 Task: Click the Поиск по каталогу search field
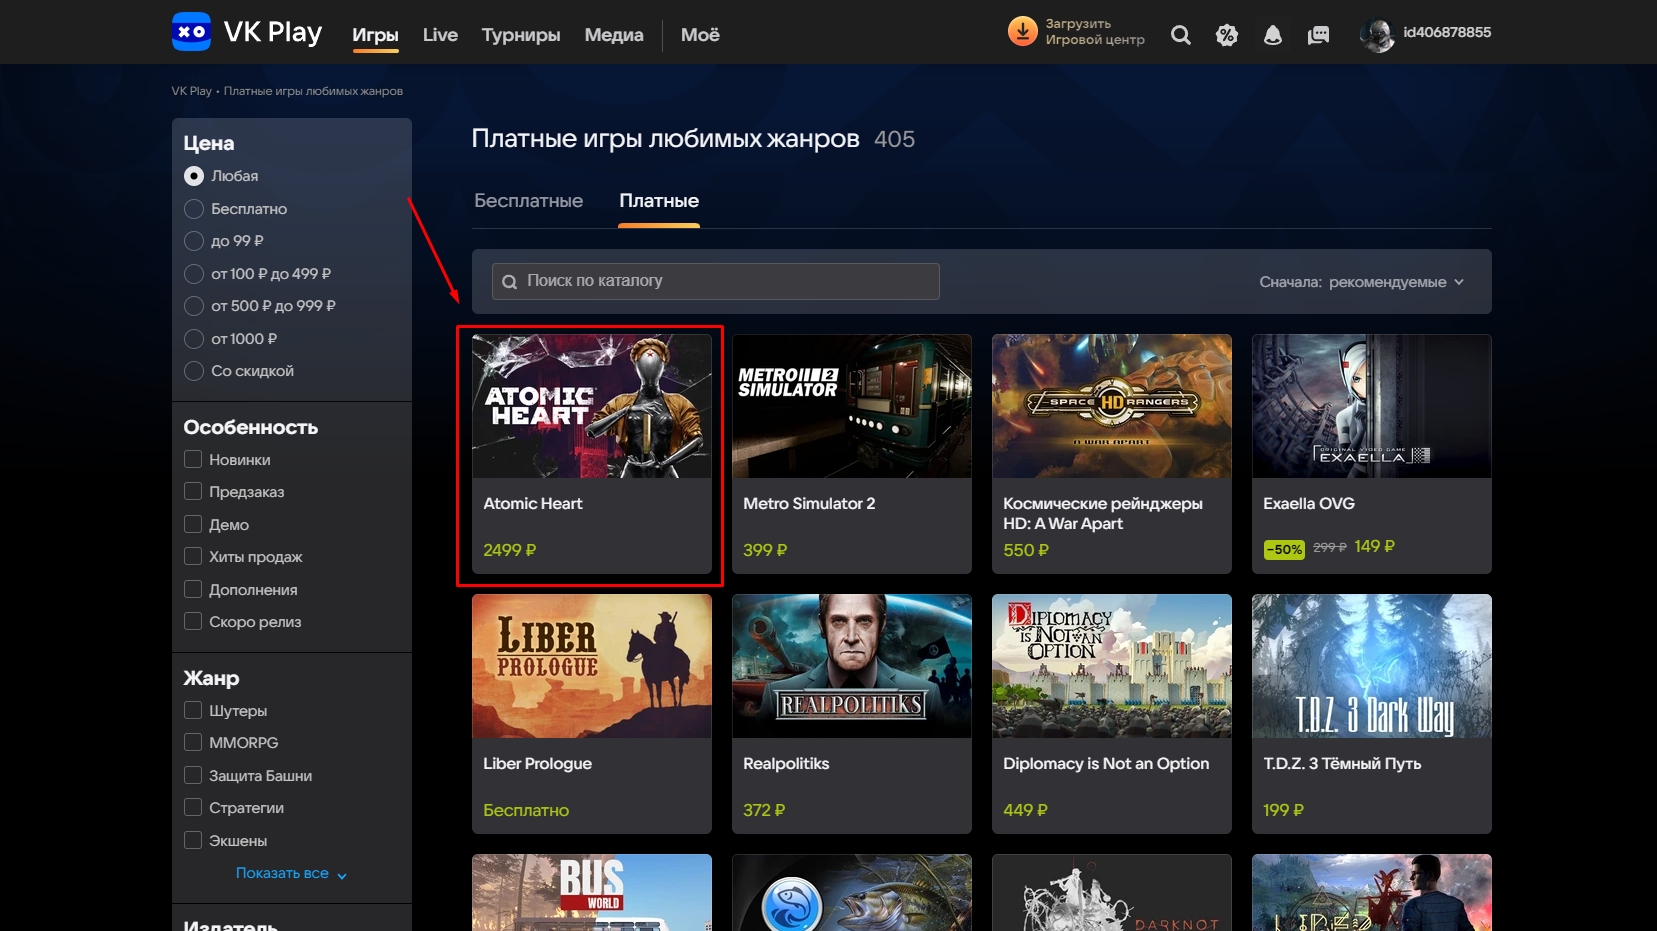(715, 281)
